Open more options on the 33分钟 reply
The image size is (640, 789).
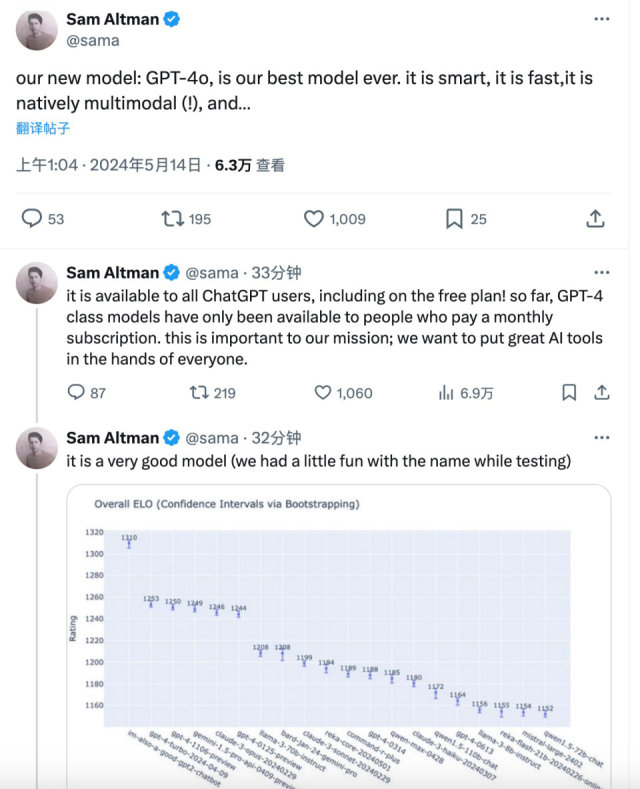coord(601,272)
